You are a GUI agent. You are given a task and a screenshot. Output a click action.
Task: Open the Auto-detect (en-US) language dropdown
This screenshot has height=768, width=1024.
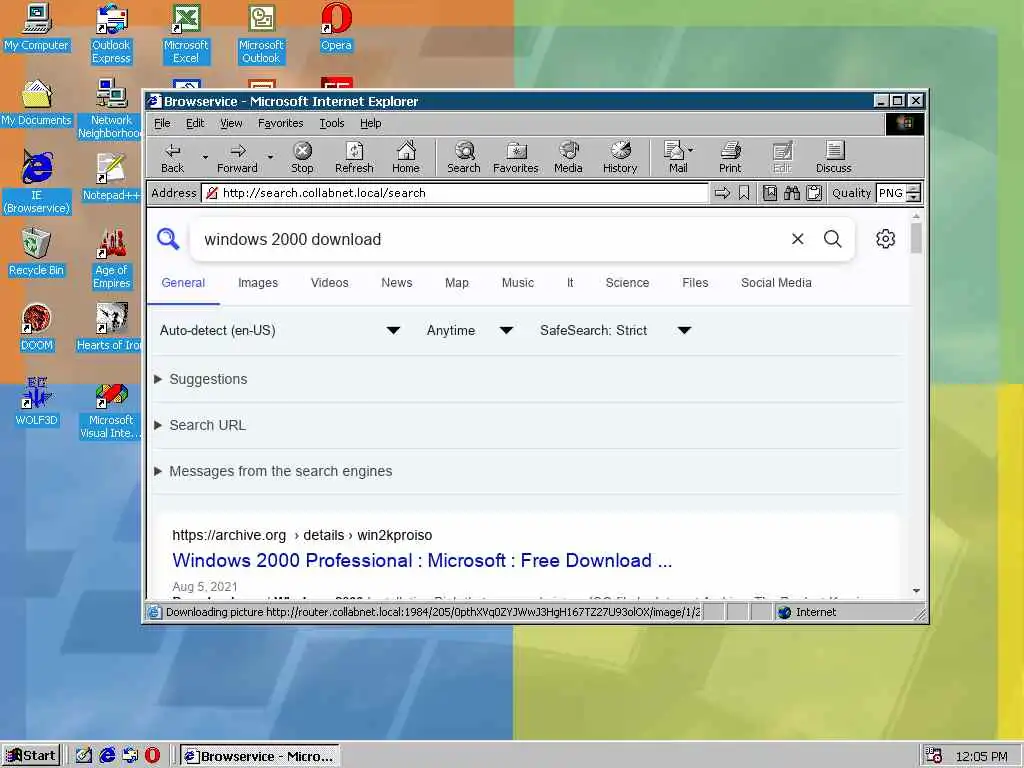280,330
